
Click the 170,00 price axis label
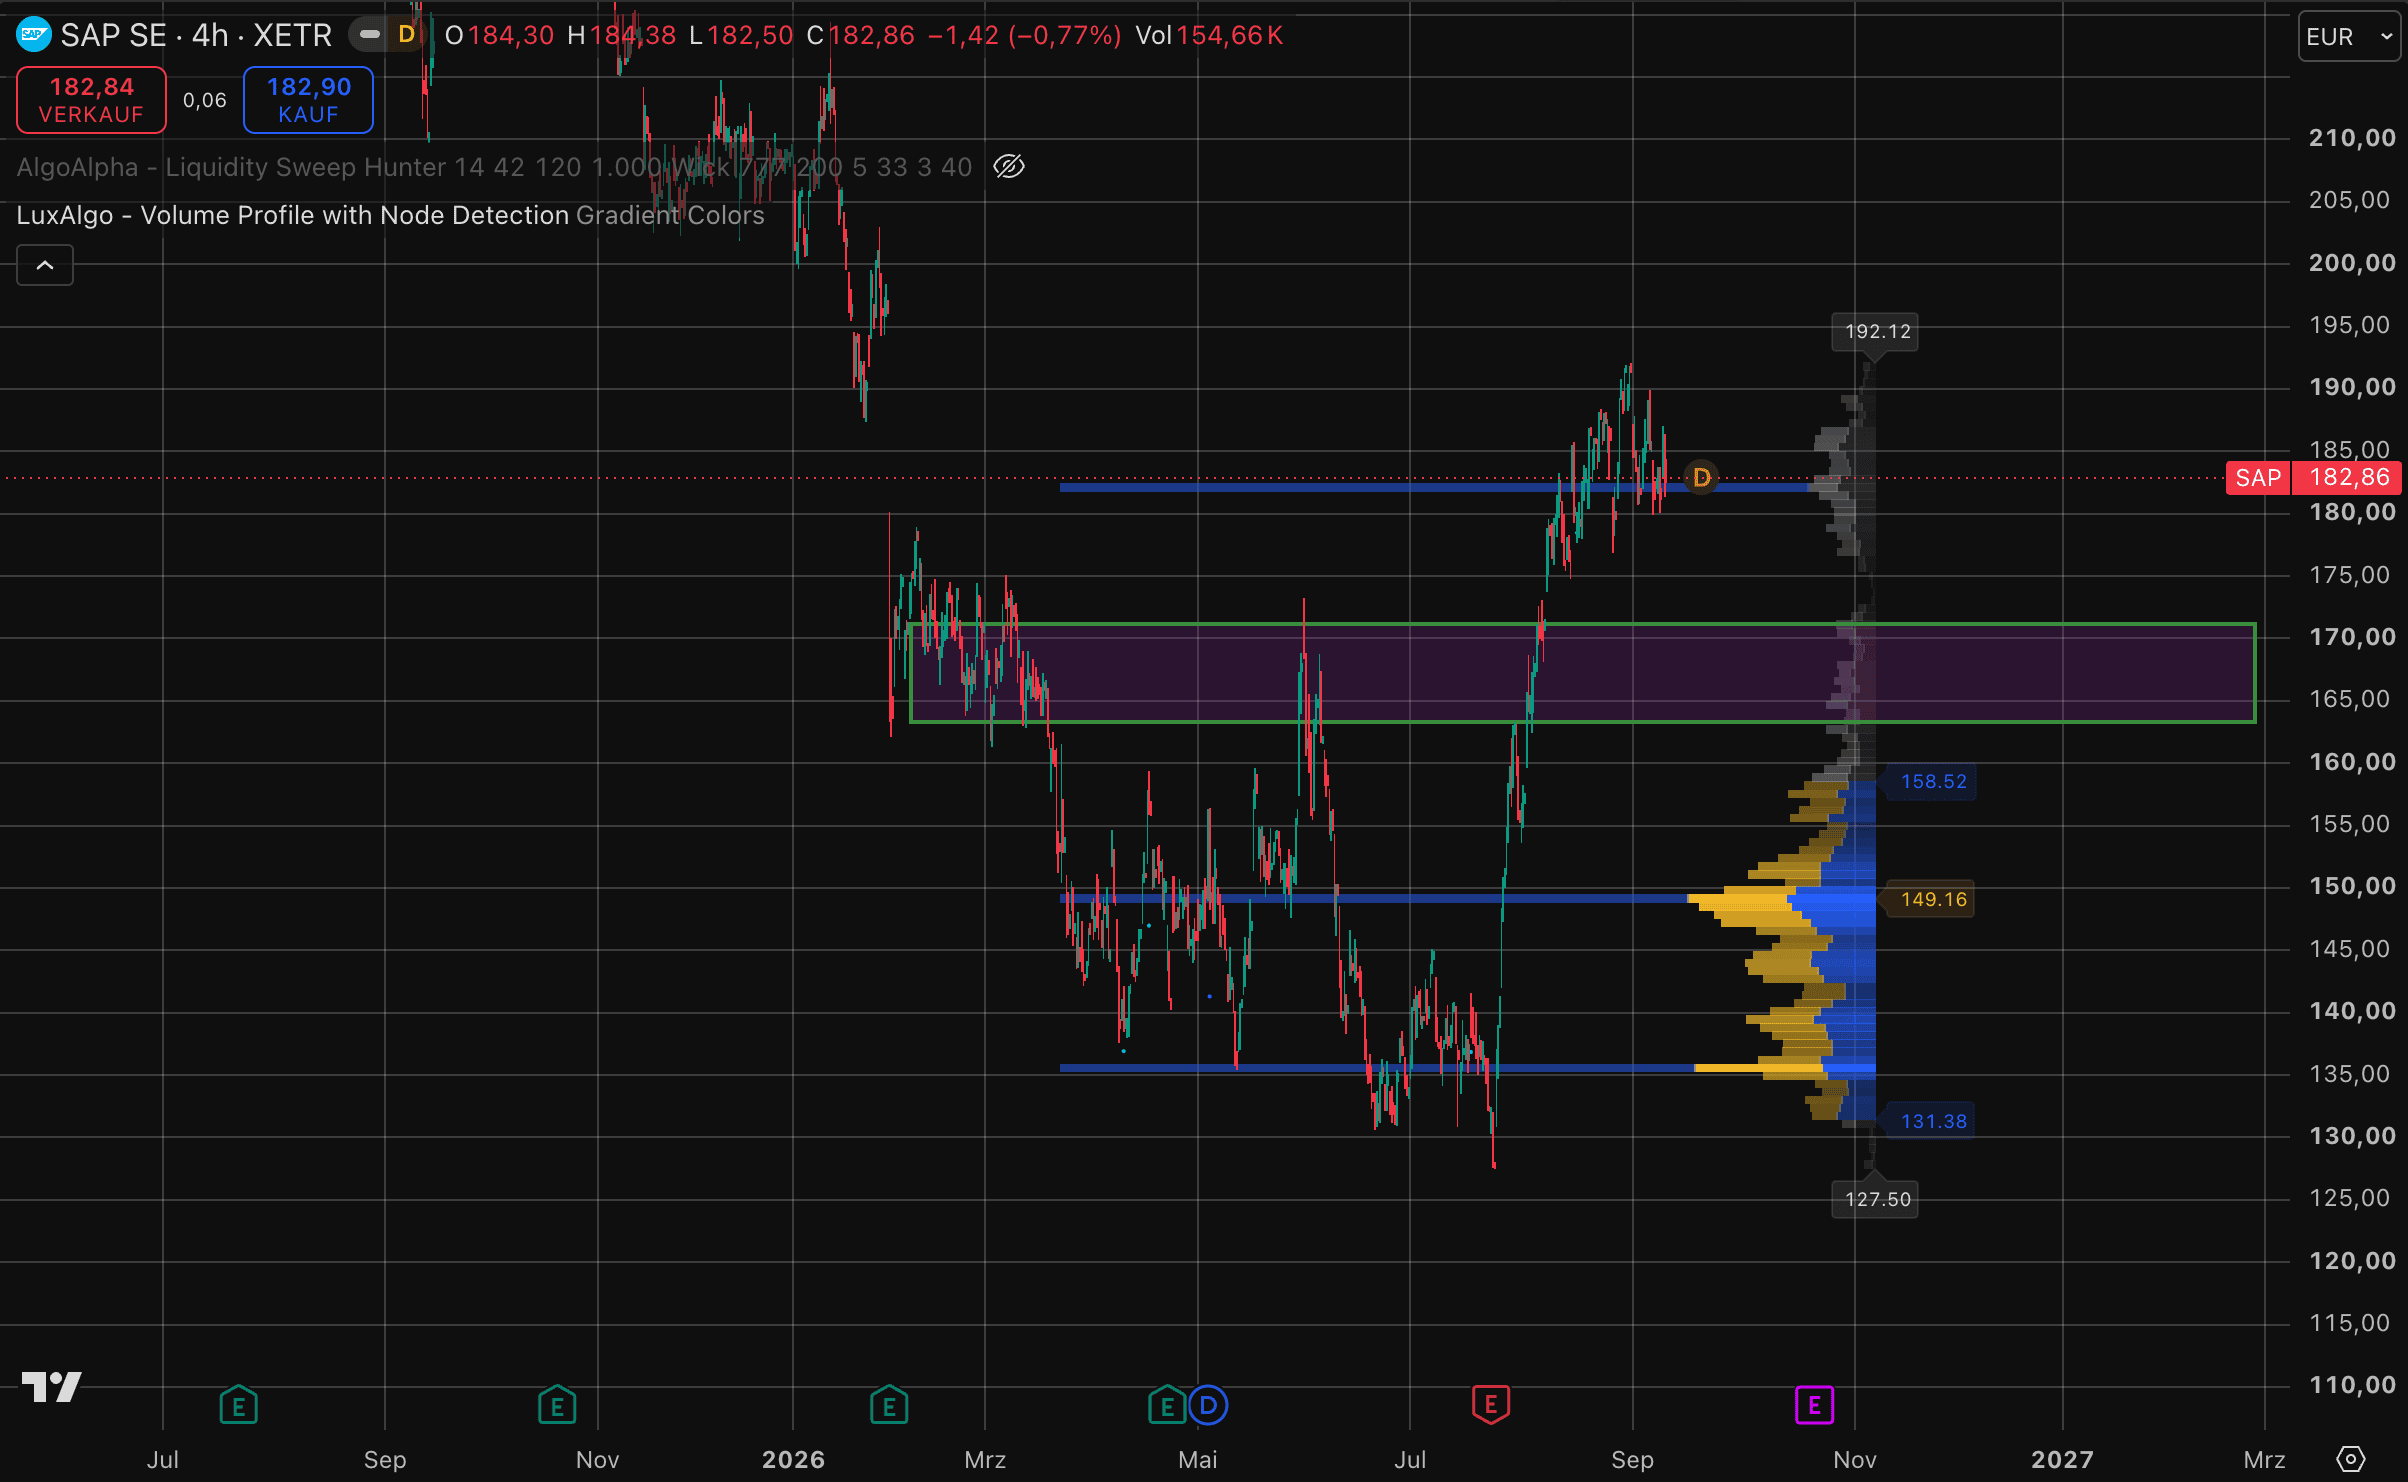(2352, 637)
